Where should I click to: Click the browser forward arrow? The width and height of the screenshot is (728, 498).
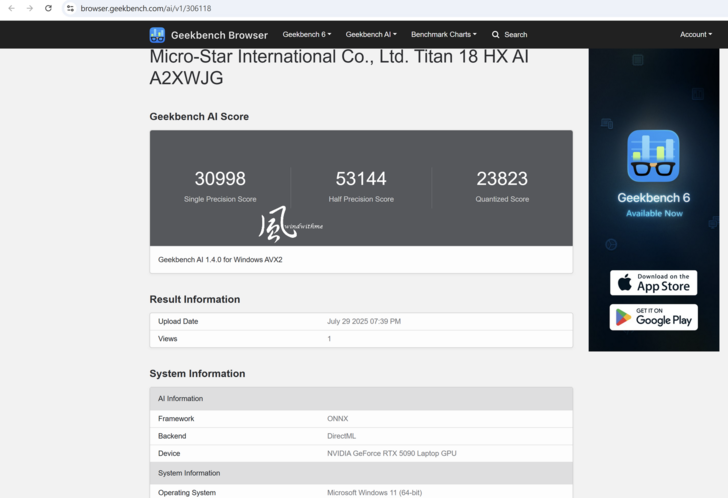[29, 8]
